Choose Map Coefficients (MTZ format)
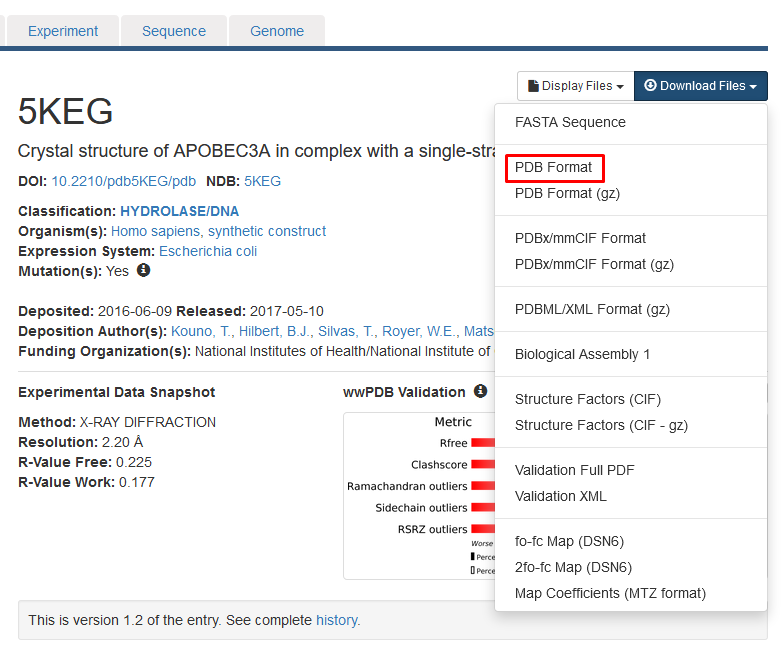The height and width of the screenshot is (662, 784). 610,593
